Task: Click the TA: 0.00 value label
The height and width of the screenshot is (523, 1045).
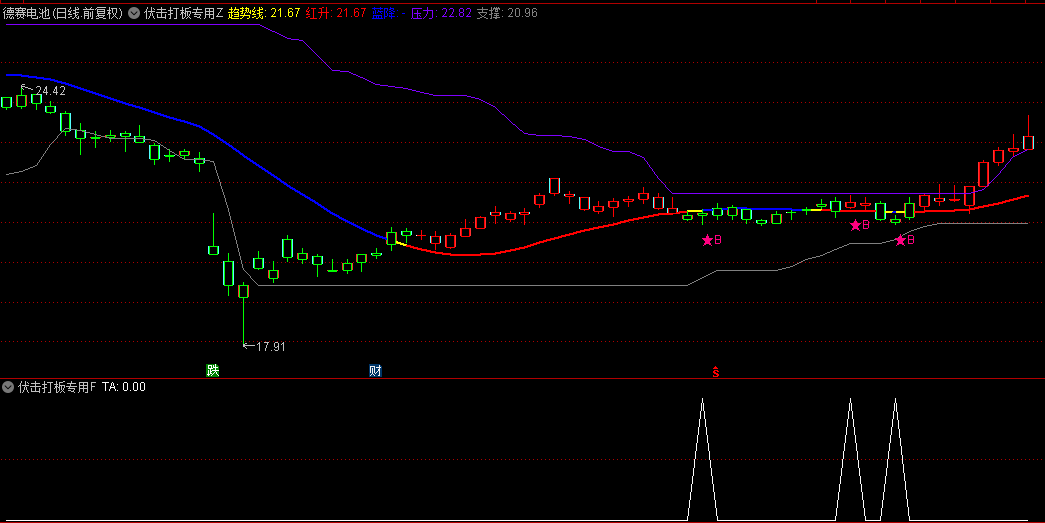Action: pyautogui.click(x=124, y=387)
